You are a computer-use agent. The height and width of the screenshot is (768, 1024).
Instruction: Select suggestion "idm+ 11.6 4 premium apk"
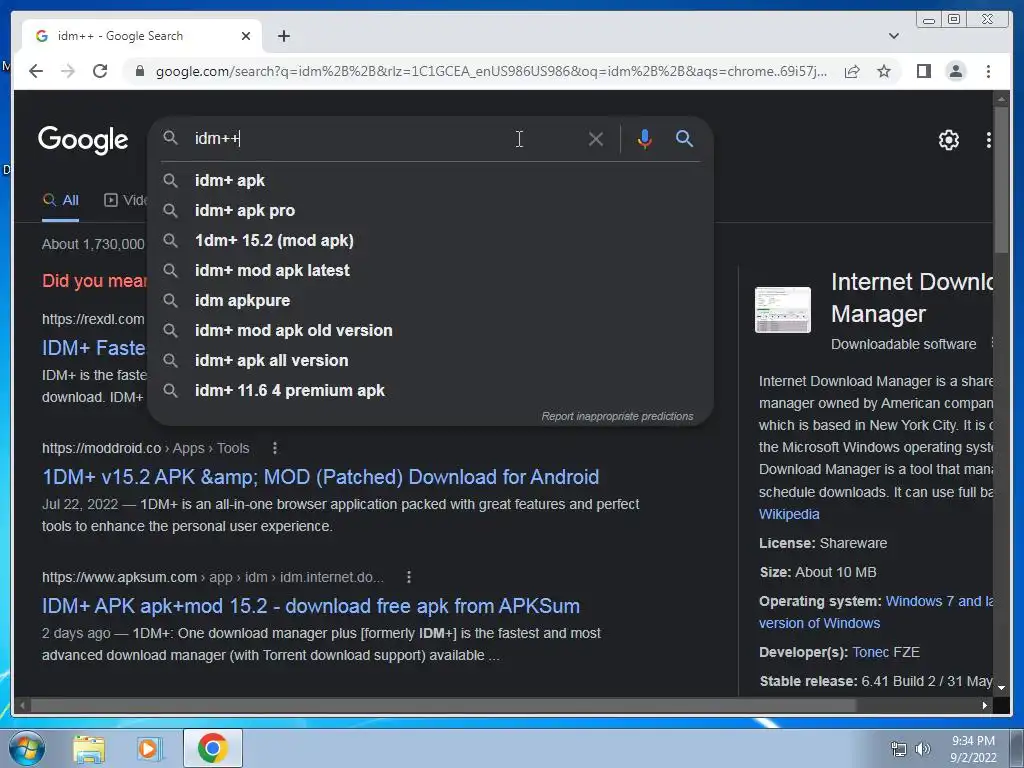coord(430,391)
